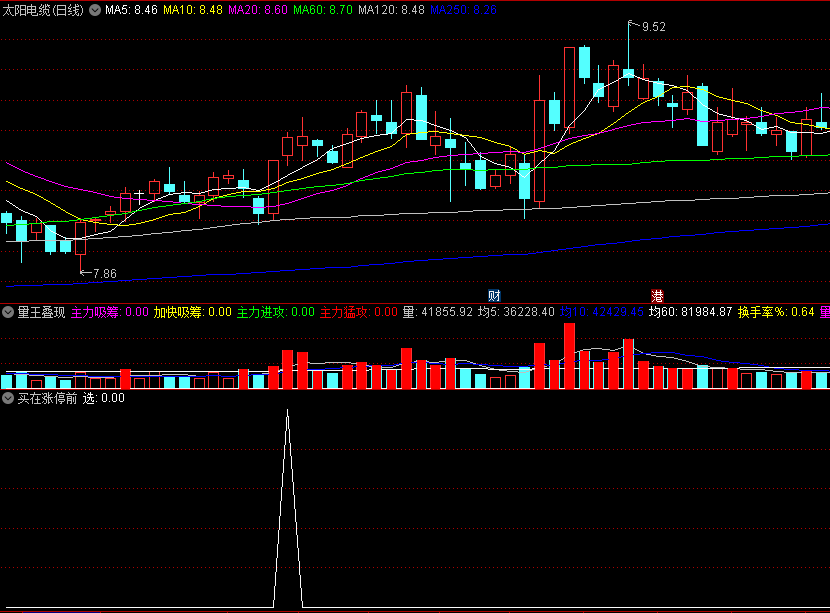
Task: Click the 量: 41855.92 volume value
Action: (x=438, y=312)
